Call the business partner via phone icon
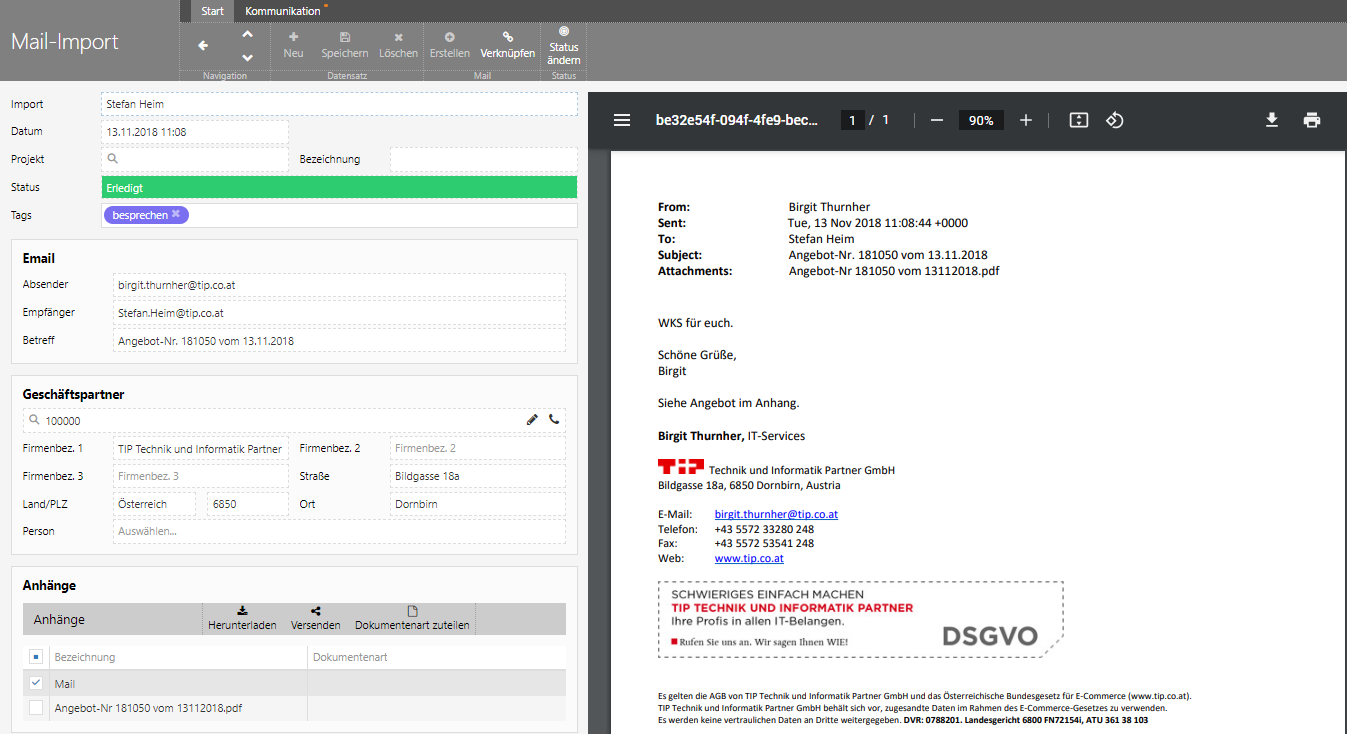This screenshot has height=734, width=1347. pyautogui.click(x=554, y=420)
